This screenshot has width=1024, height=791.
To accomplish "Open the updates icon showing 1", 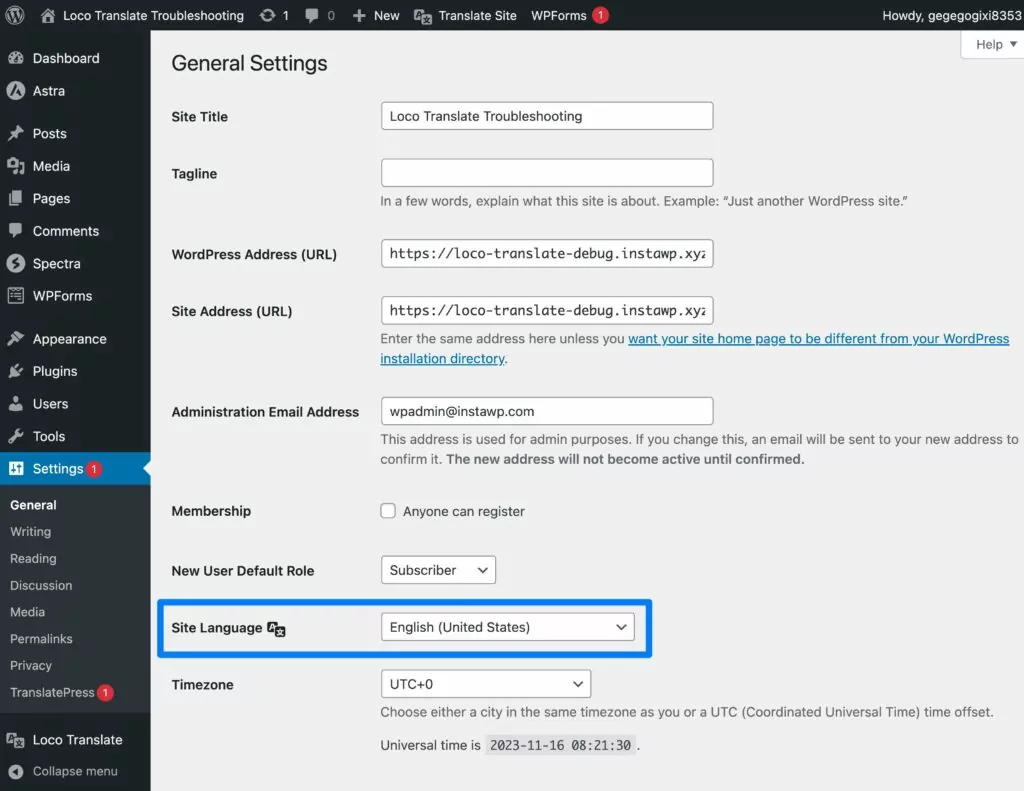I will [x=267, y=16].
